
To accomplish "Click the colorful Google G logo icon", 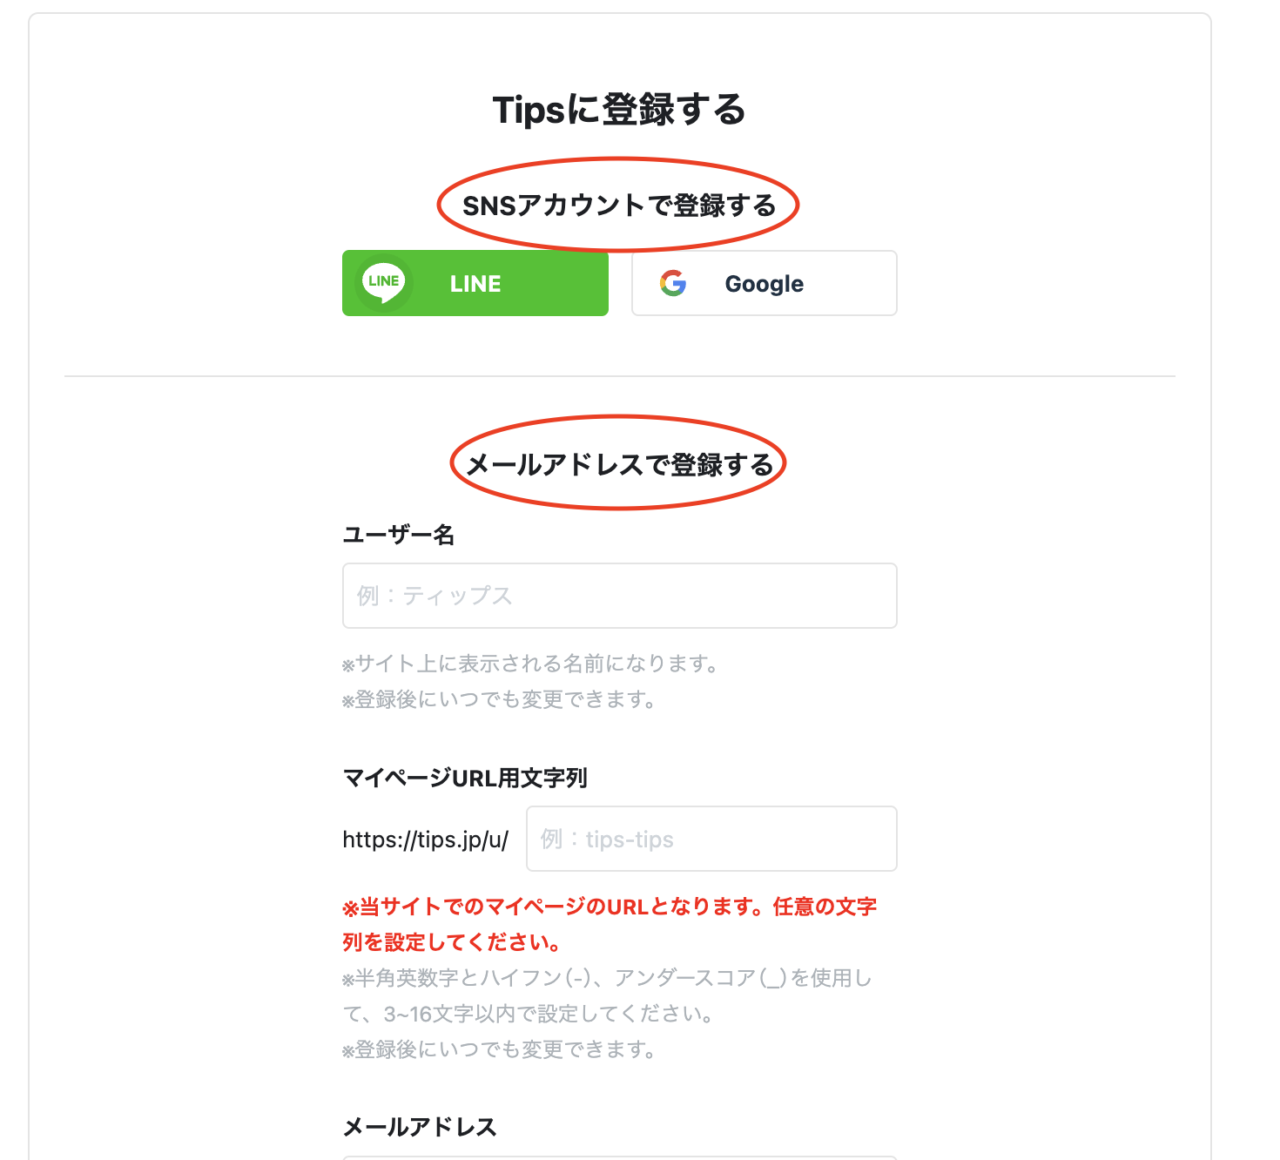I will click(x=673, y=284).
